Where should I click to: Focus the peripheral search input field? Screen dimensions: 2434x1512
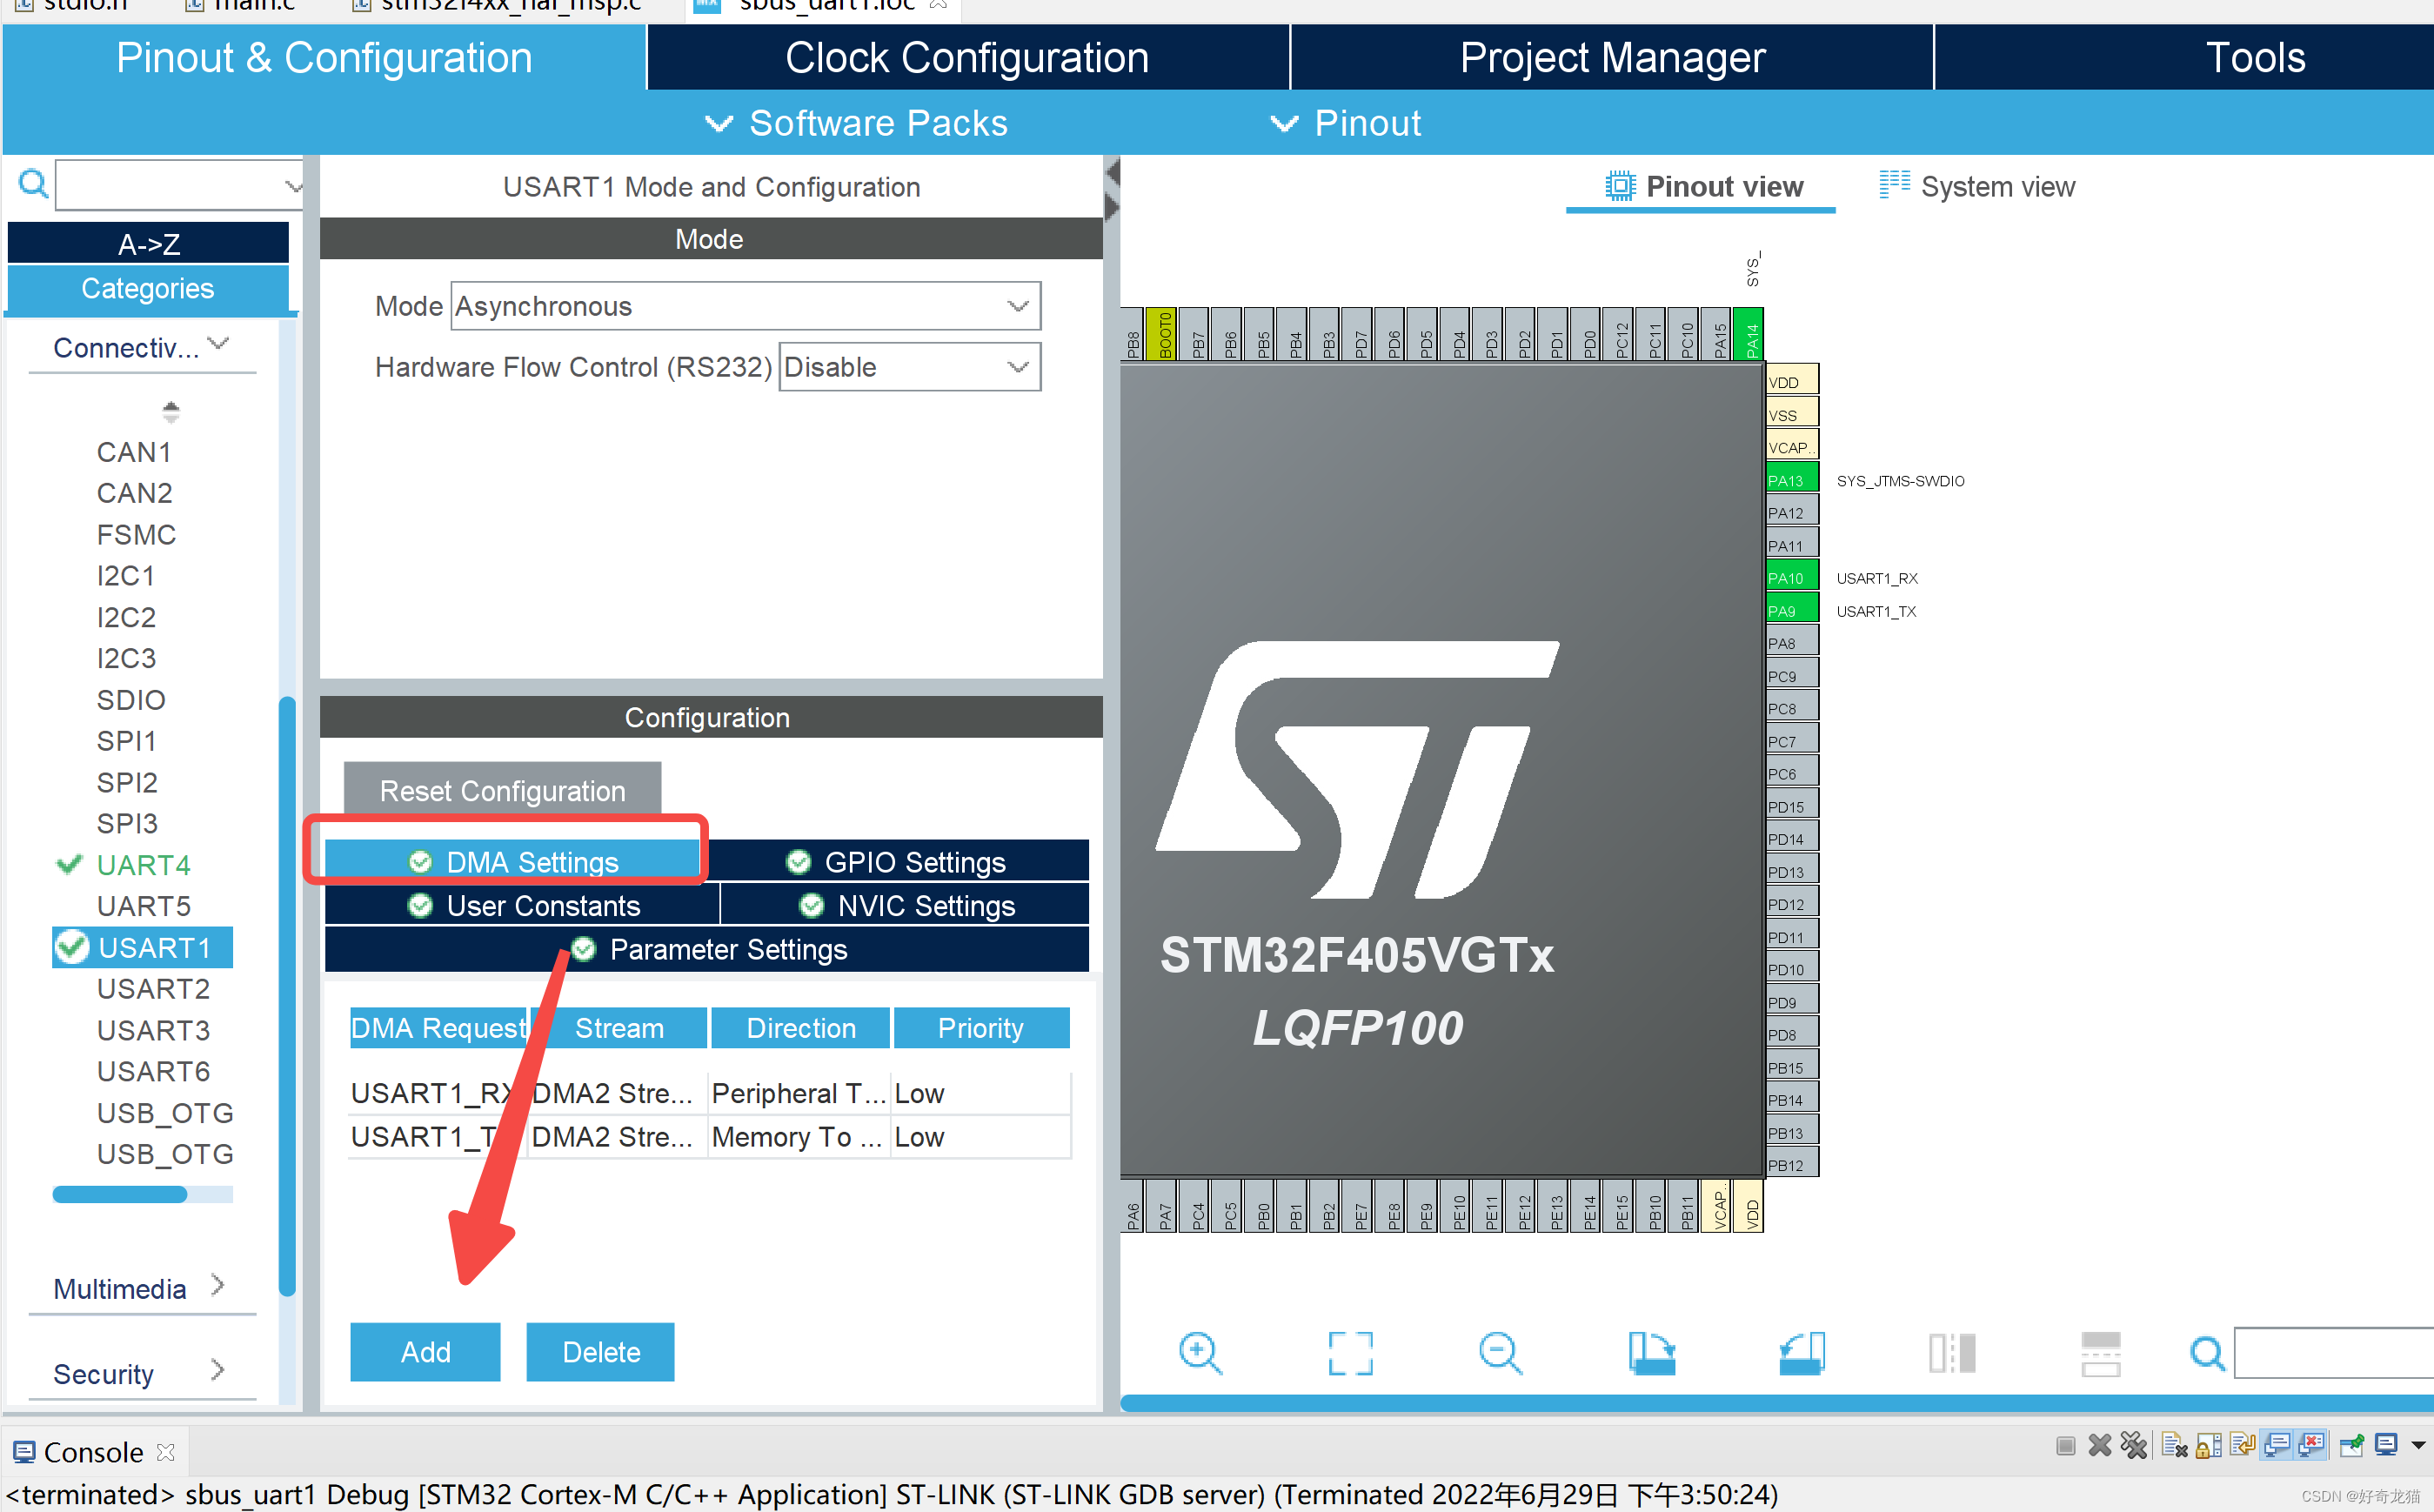tap(178, 185)
